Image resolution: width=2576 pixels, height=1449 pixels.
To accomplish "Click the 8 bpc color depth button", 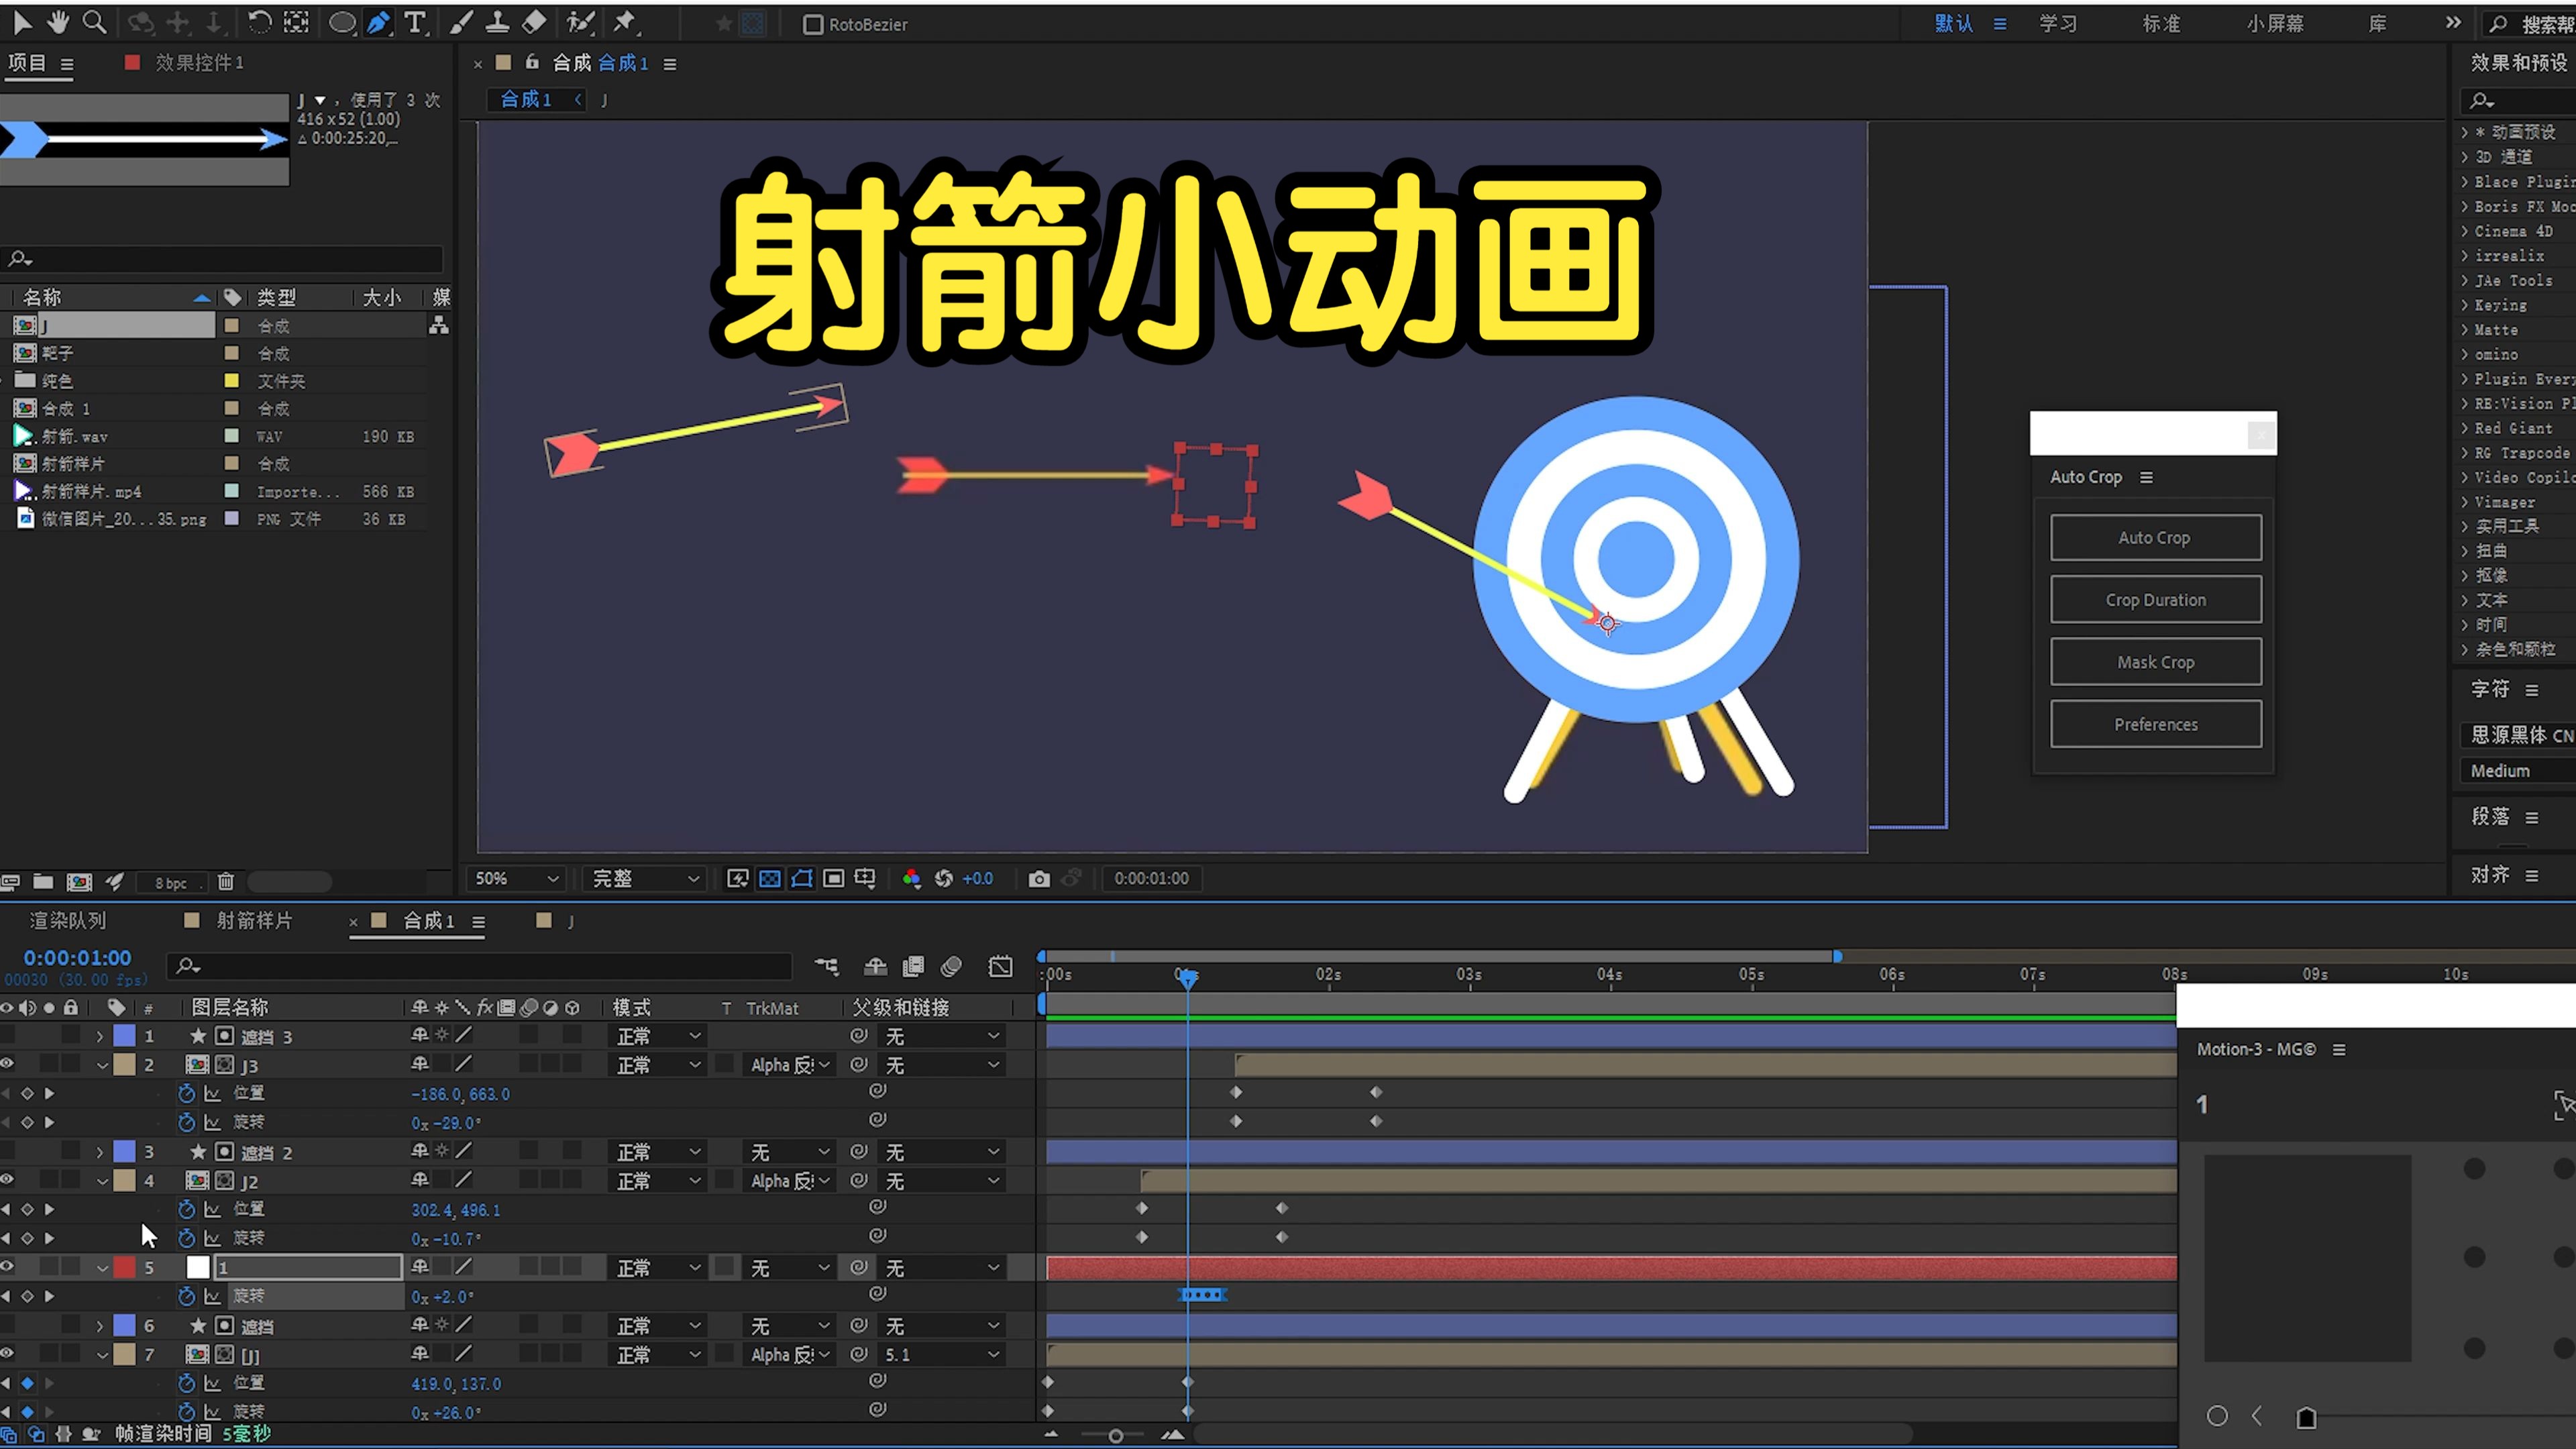I will click(171, 883).
